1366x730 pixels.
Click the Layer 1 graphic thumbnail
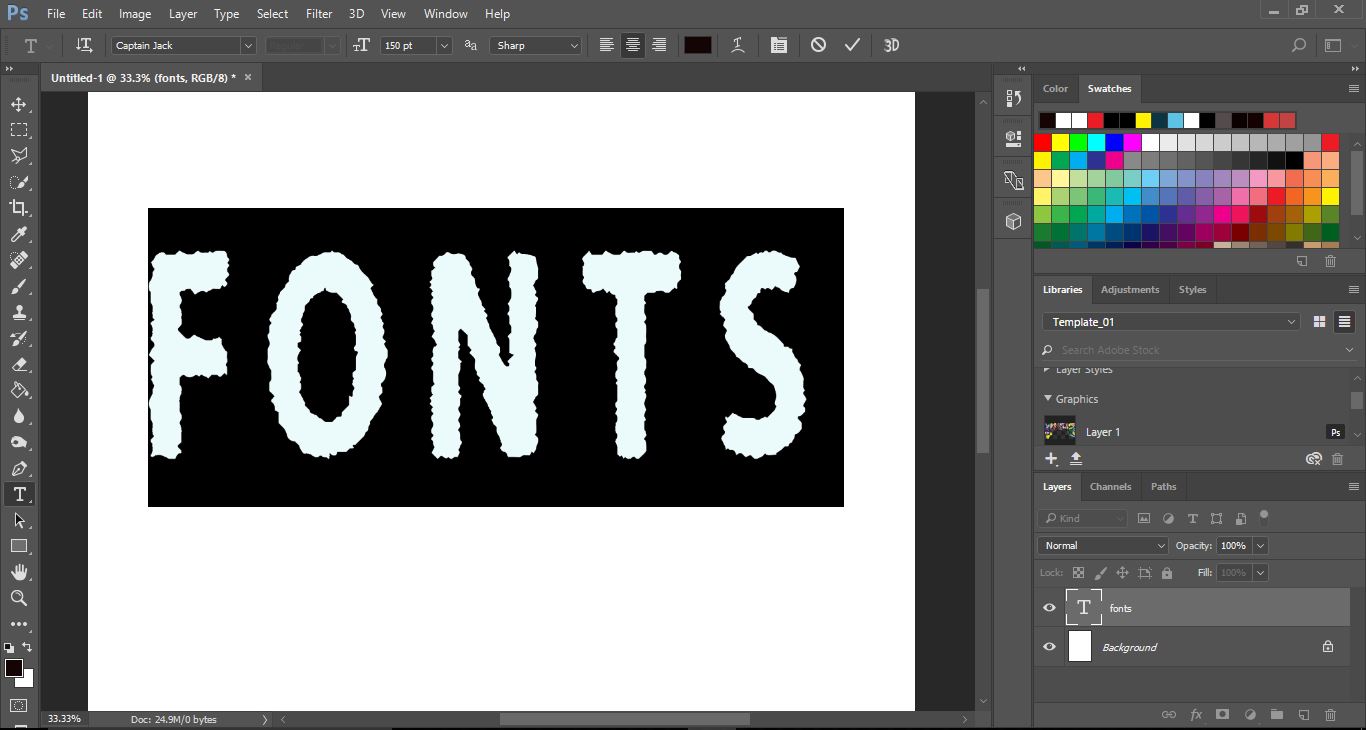[x=1060, y=432]
